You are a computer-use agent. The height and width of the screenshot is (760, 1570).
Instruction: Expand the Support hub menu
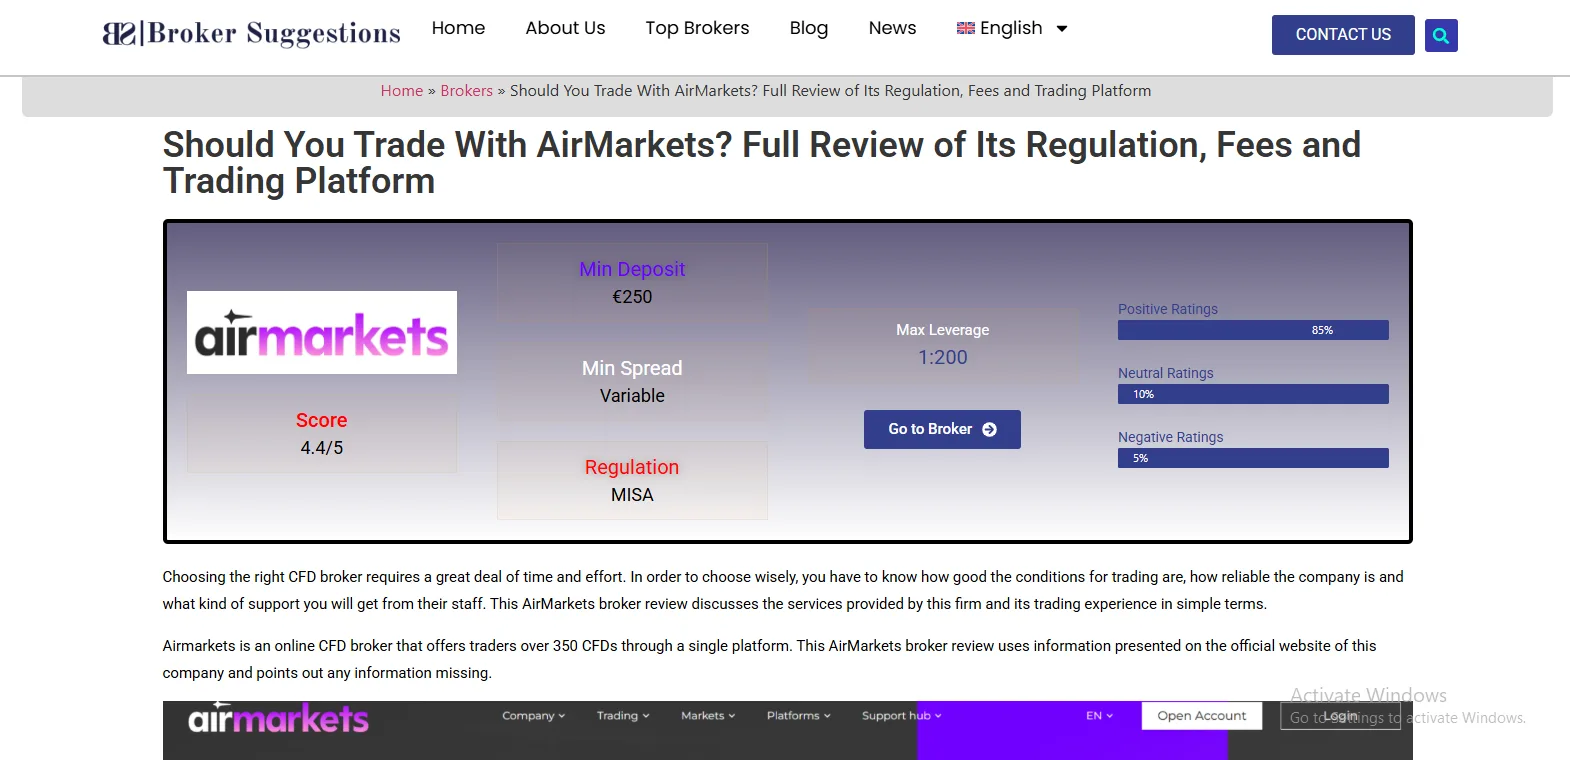click(x=902, y=716)
